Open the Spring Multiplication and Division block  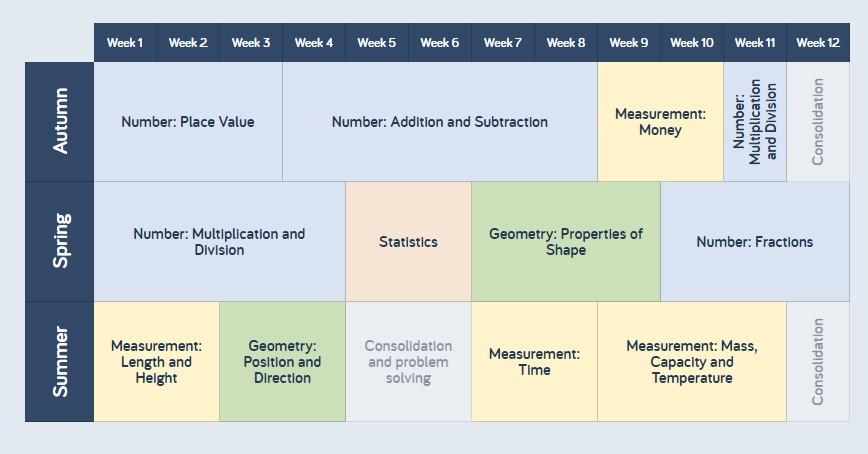(x=219, y=241)
